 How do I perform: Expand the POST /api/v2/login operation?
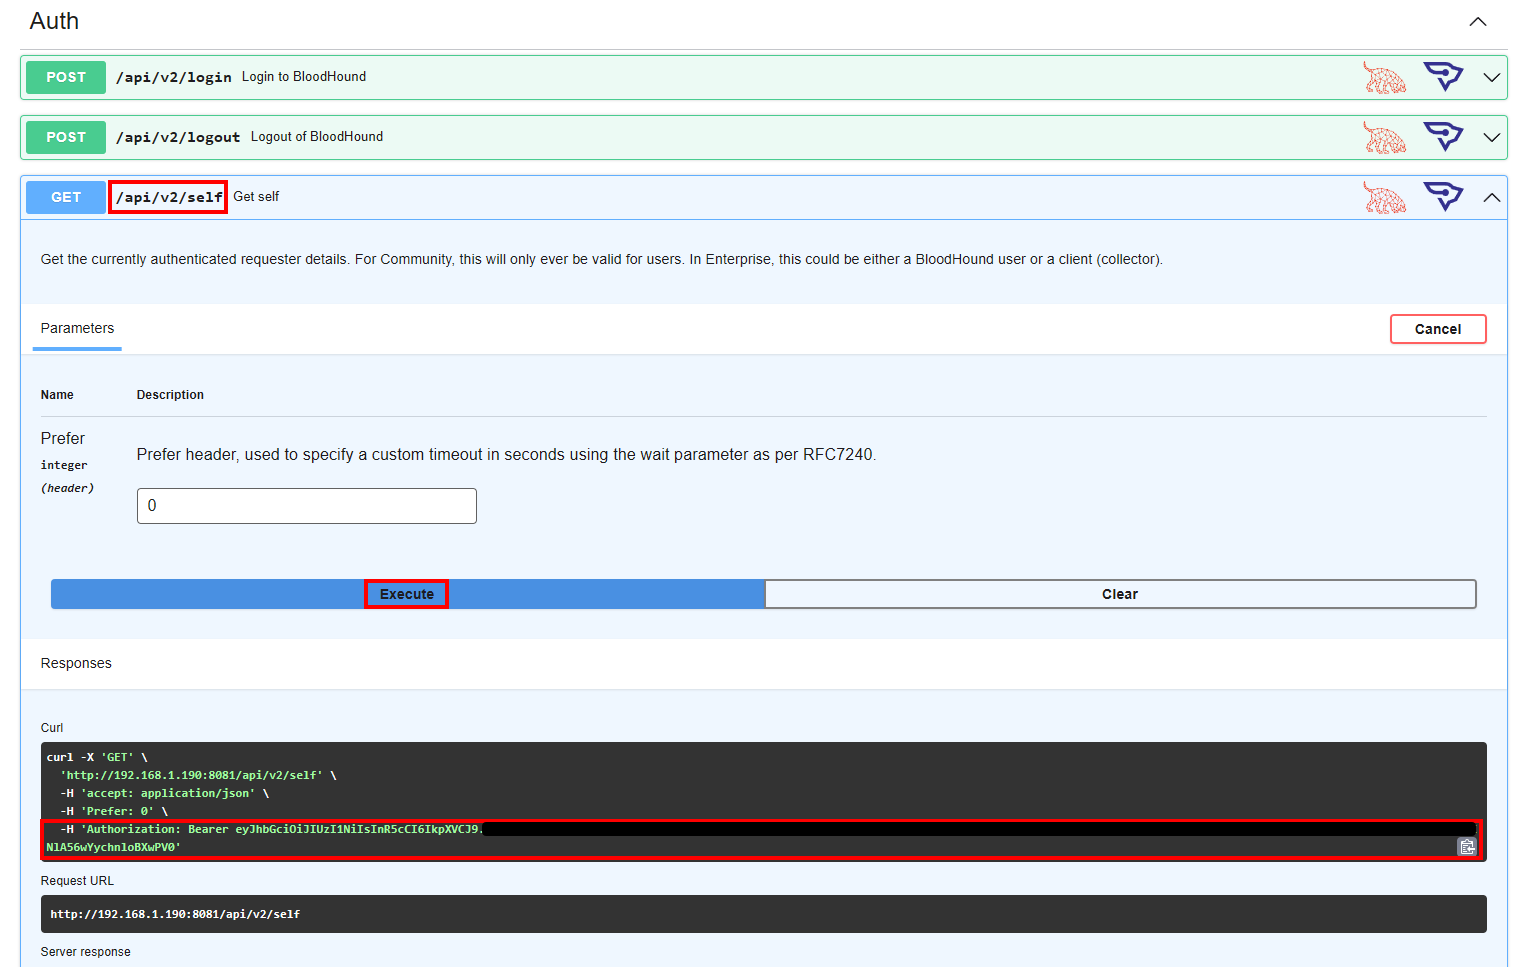(x=1492, y=78)
